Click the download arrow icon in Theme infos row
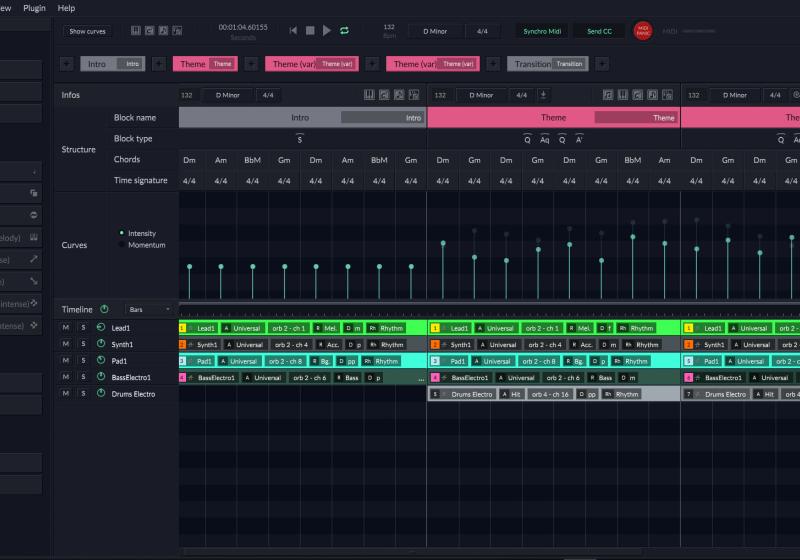The width and height of the screenshot is (800, 560). [x=543, y=95]
